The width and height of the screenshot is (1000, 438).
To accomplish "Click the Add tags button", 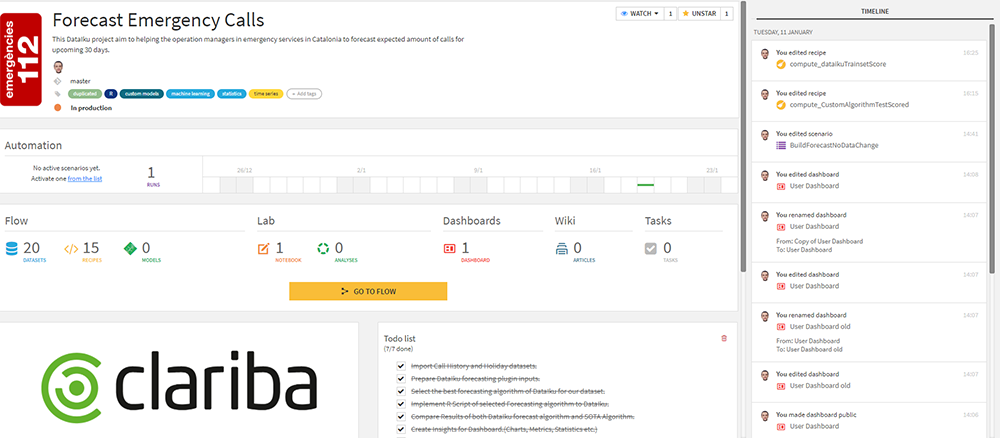I will (304, 94).
